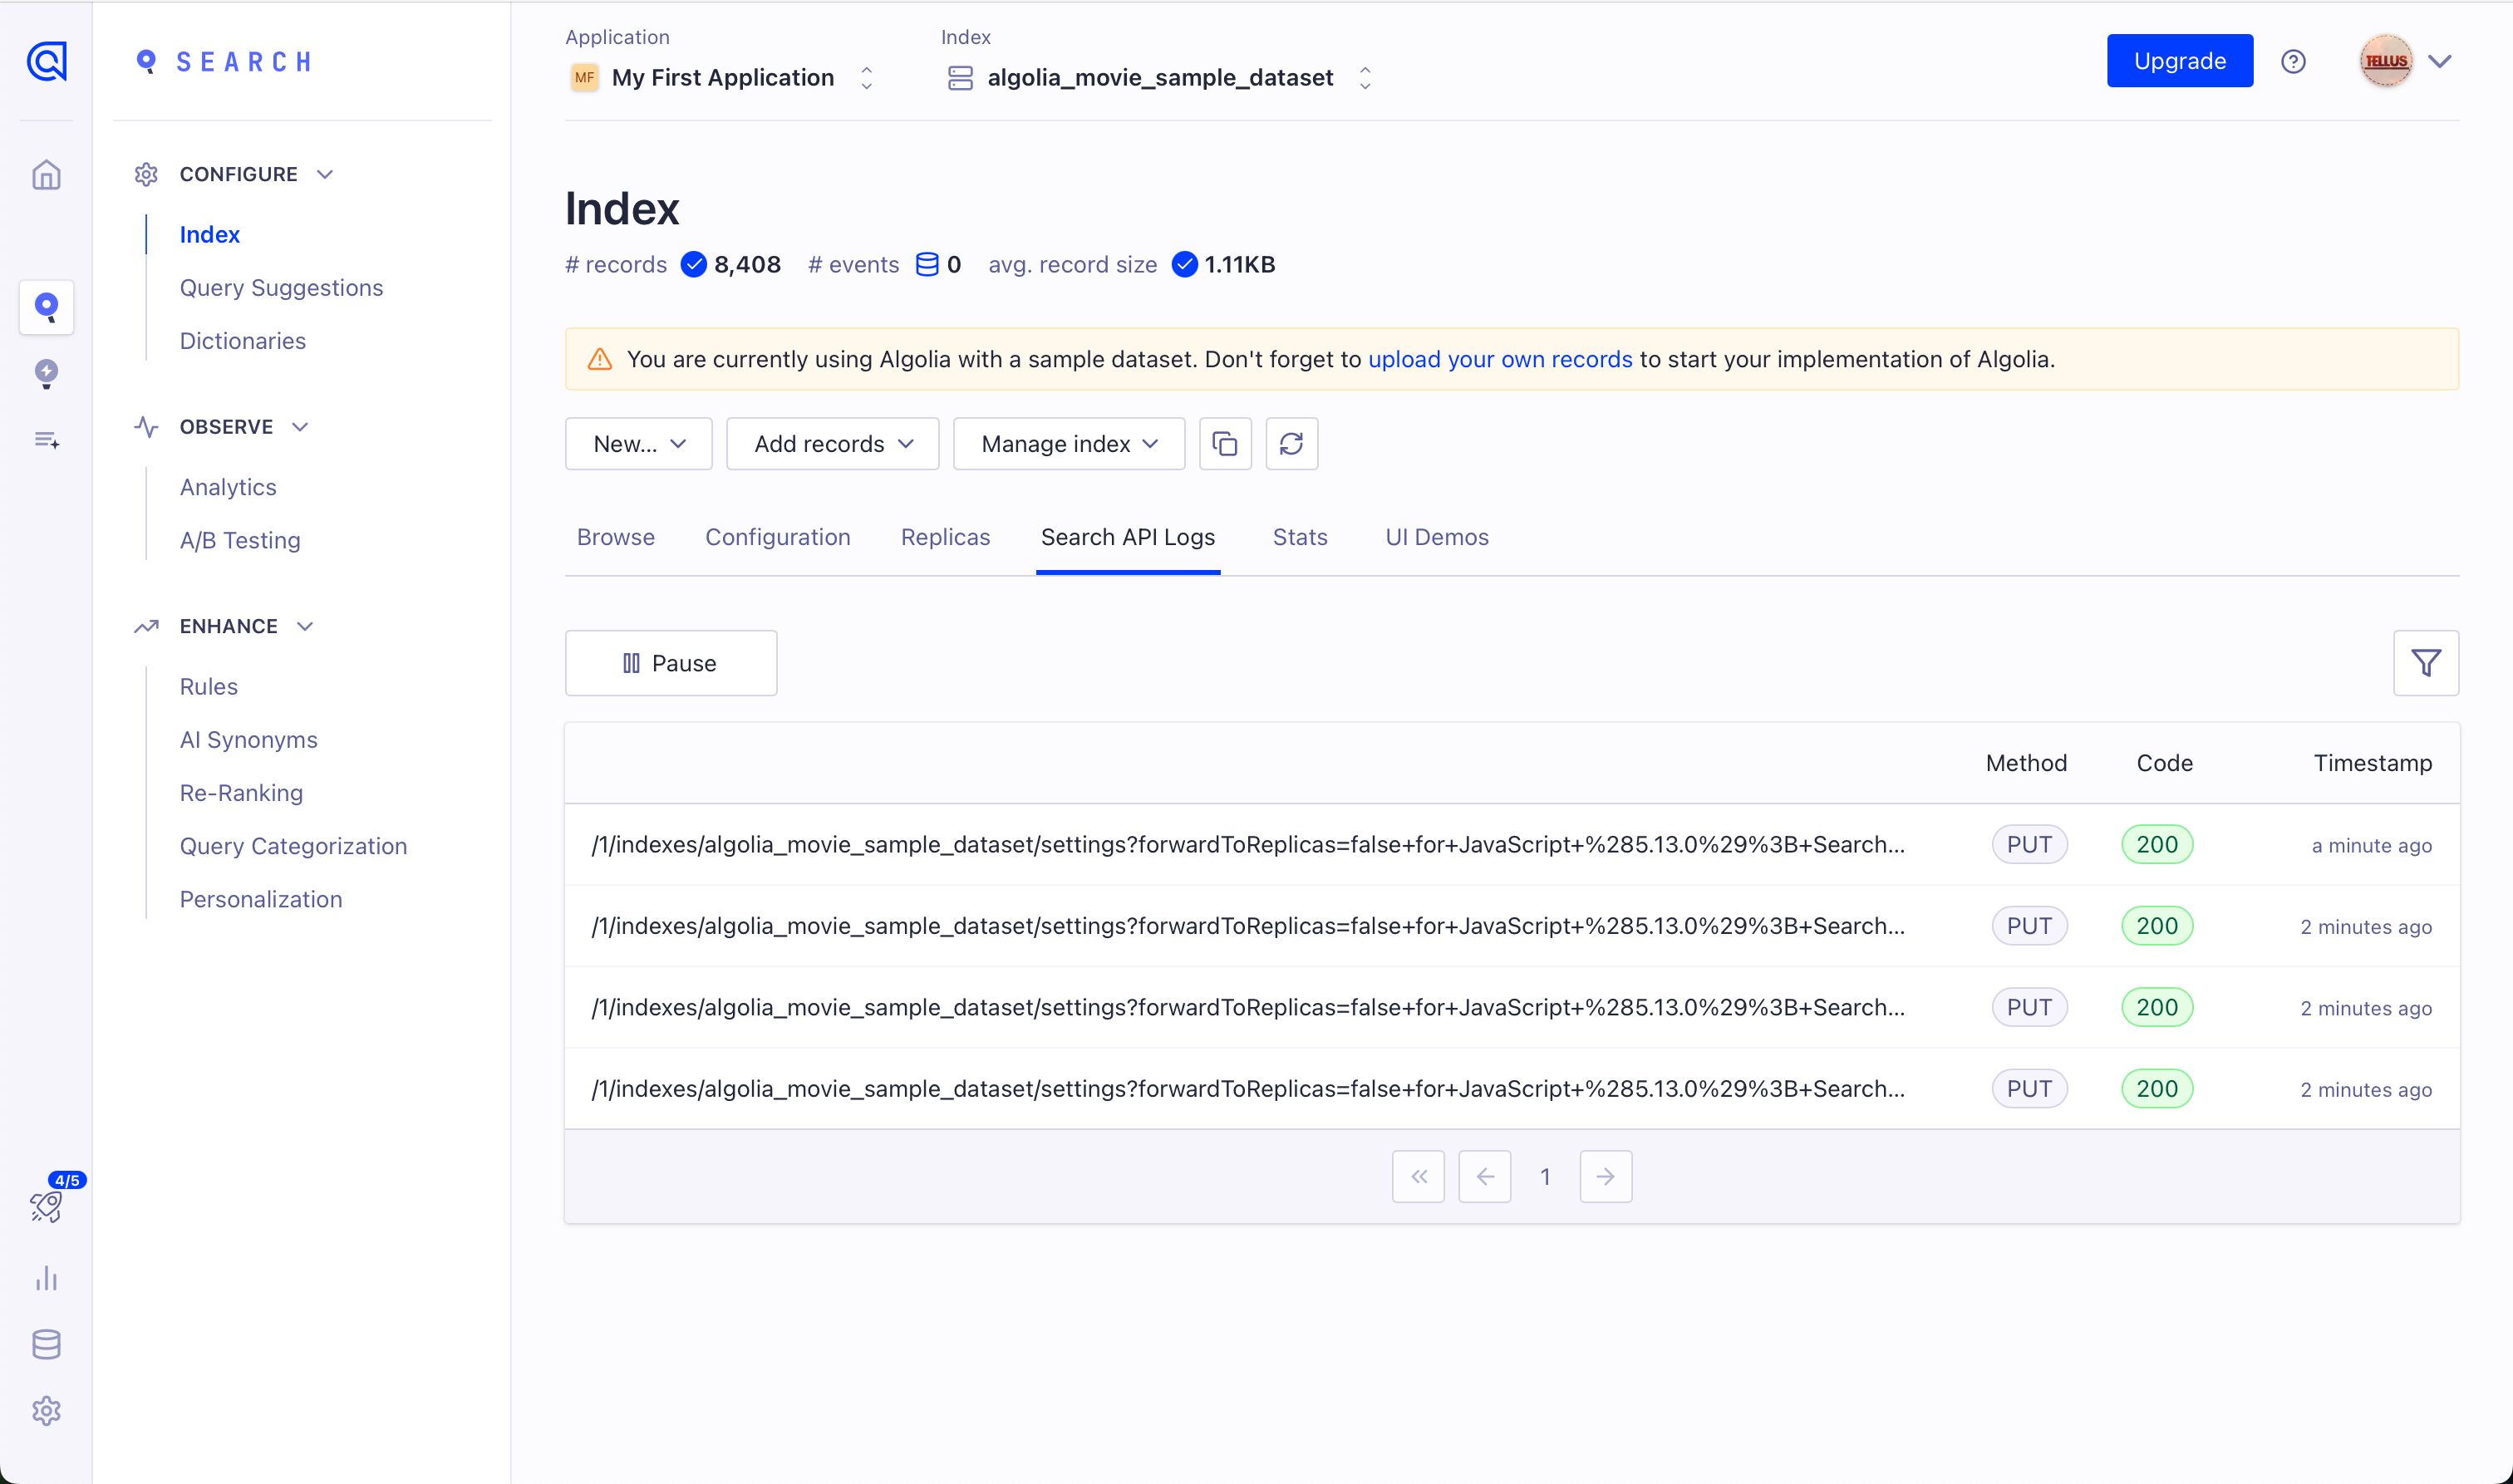The image size is (2513, 1484).
Task: Open the Recommend lightbulb icon in the sidebar
Action: (x=46, y=373)
